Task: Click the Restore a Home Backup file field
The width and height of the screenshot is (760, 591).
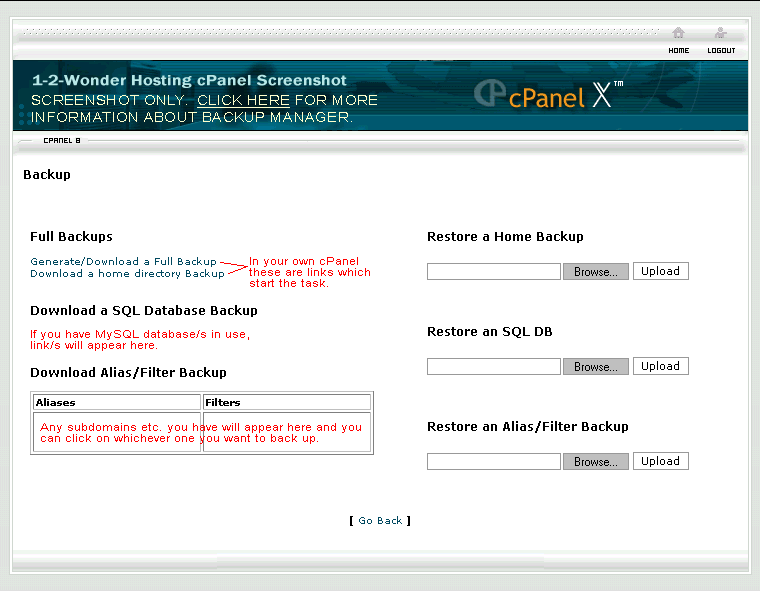Action: (493, 272)
